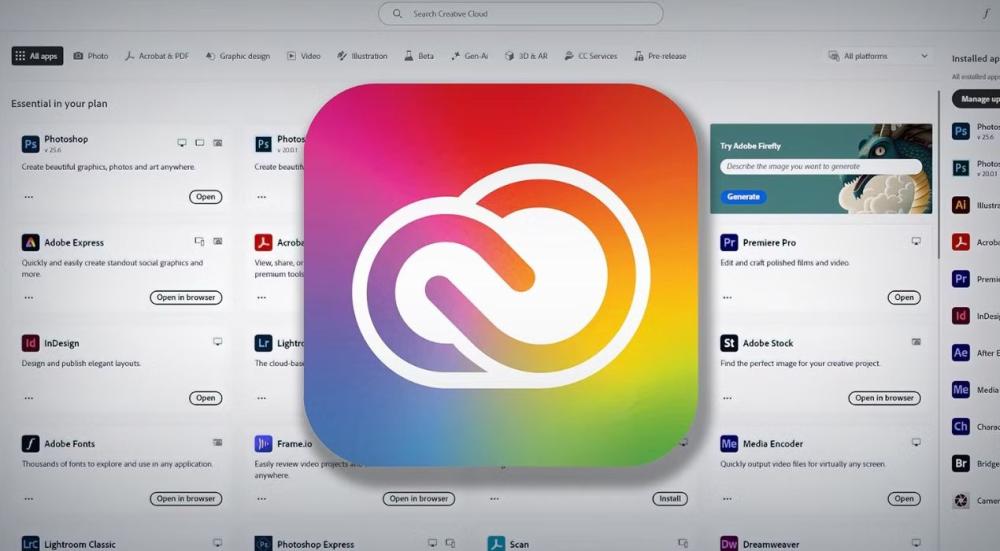The width and height of the screenshot is (1000, 551).
Task: Select the All apps tab
Action: (x=37, y=56)
